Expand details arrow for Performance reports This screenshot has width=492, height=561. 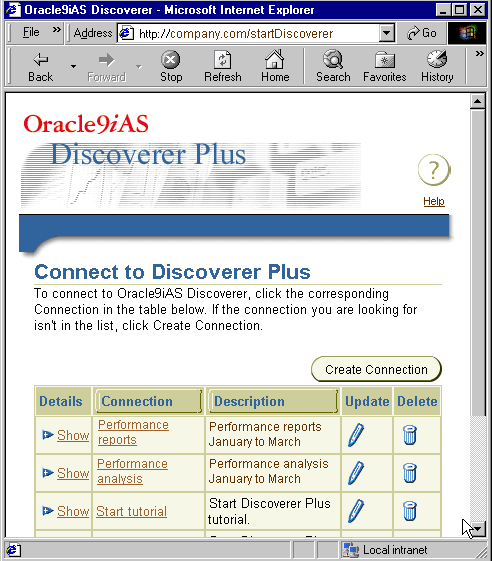[48, 435]
